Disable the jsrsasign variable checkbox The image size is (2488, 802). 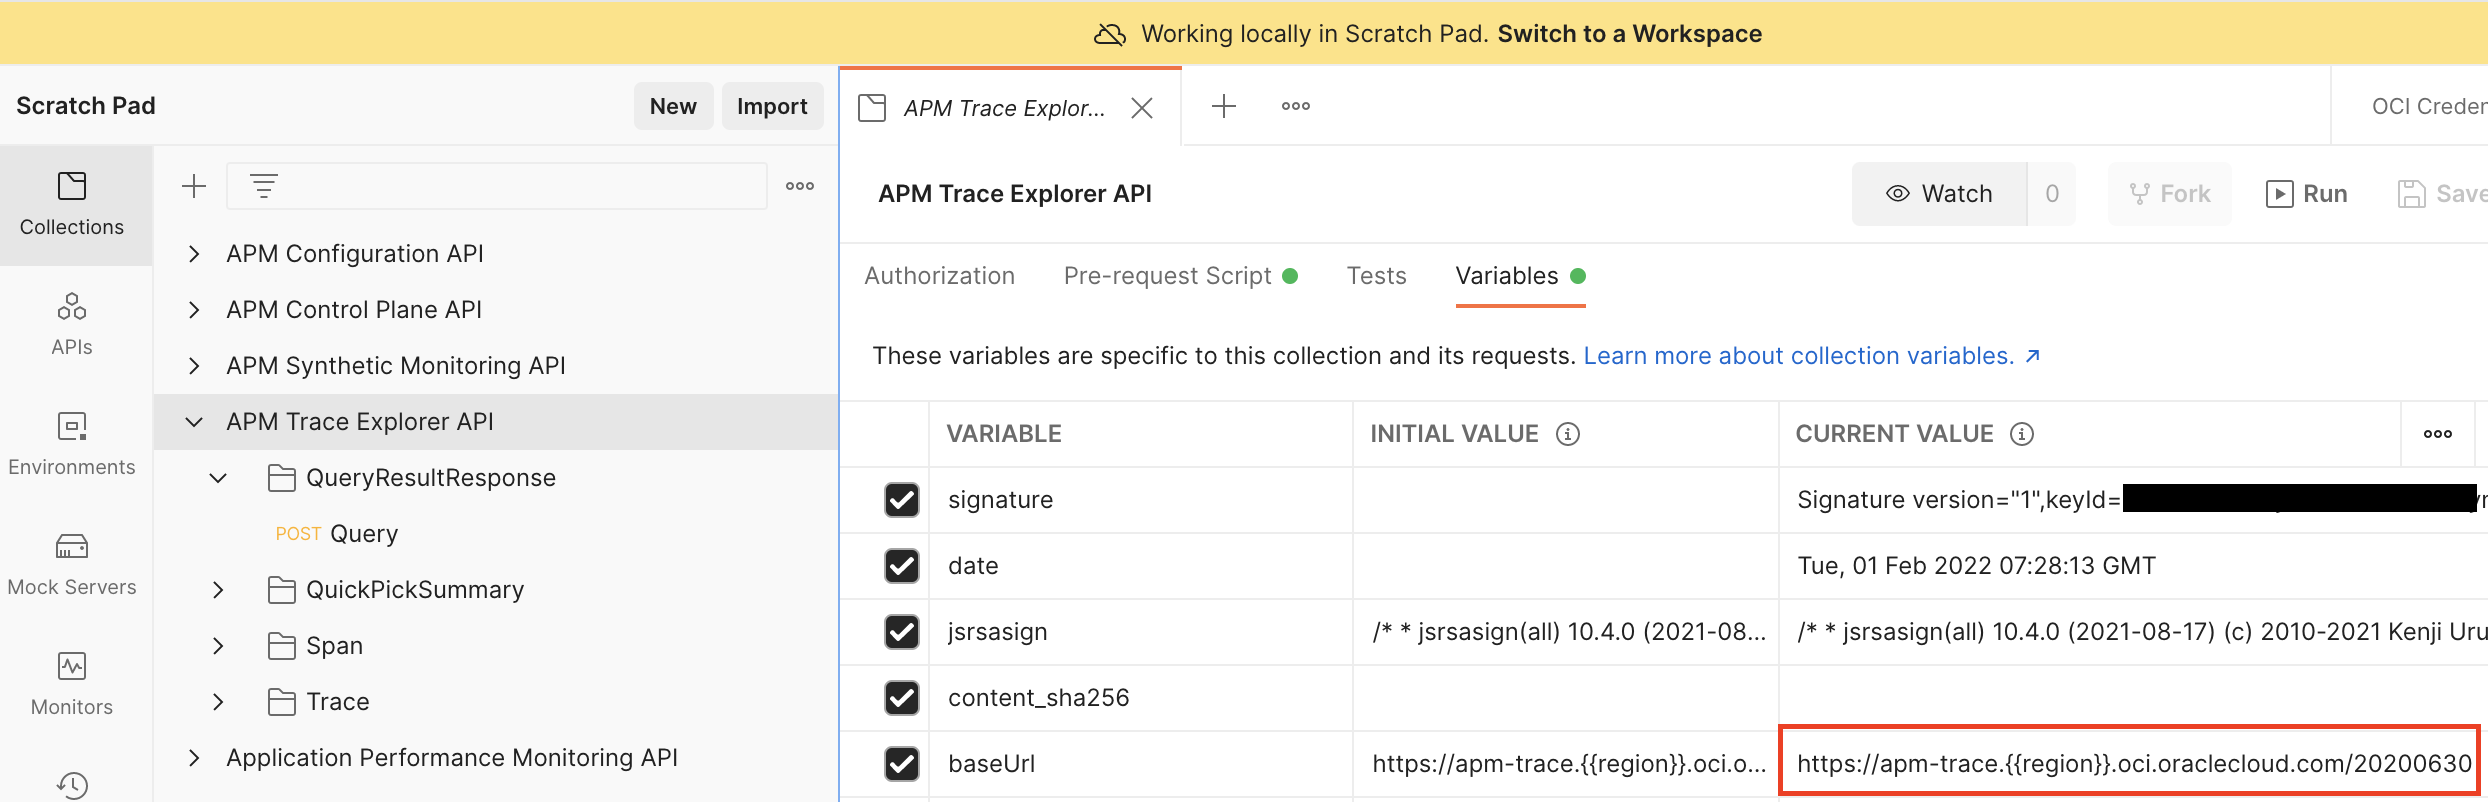pos(901,632)
